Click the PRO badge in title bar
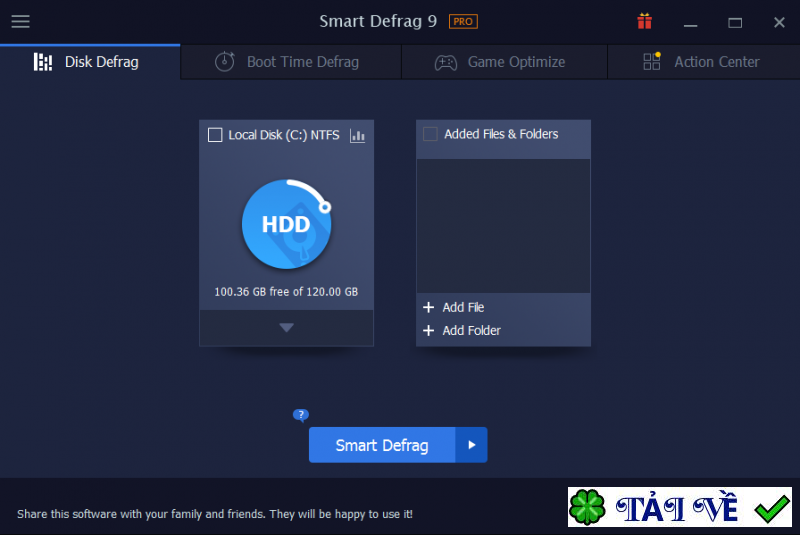800x535 pixels. click(x=463, y=21)
